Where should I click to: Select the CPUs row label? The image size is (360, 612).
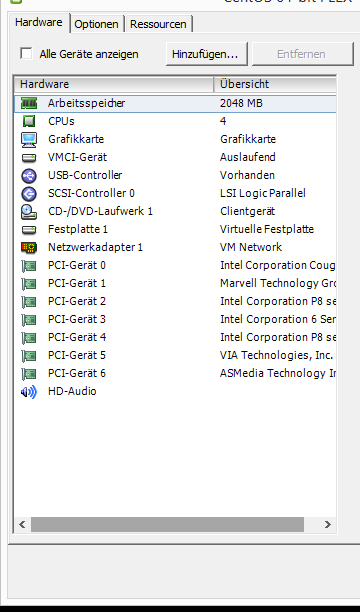point(61,121)
